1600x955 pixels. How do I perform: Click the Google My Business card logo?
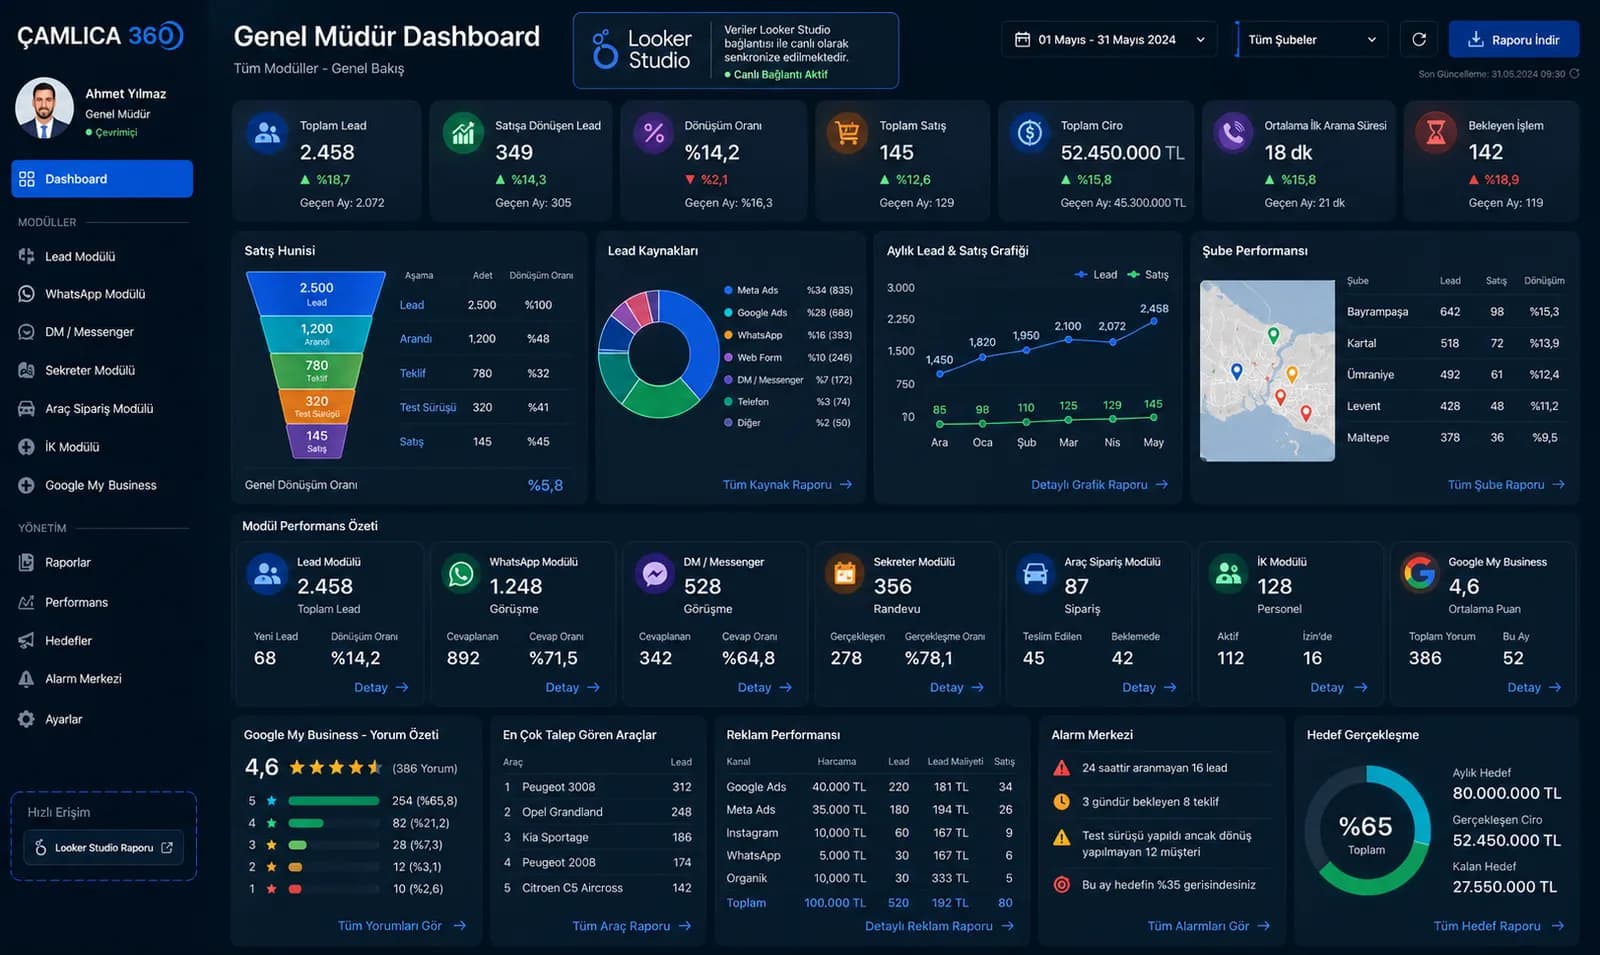(x=1420, y=573)
